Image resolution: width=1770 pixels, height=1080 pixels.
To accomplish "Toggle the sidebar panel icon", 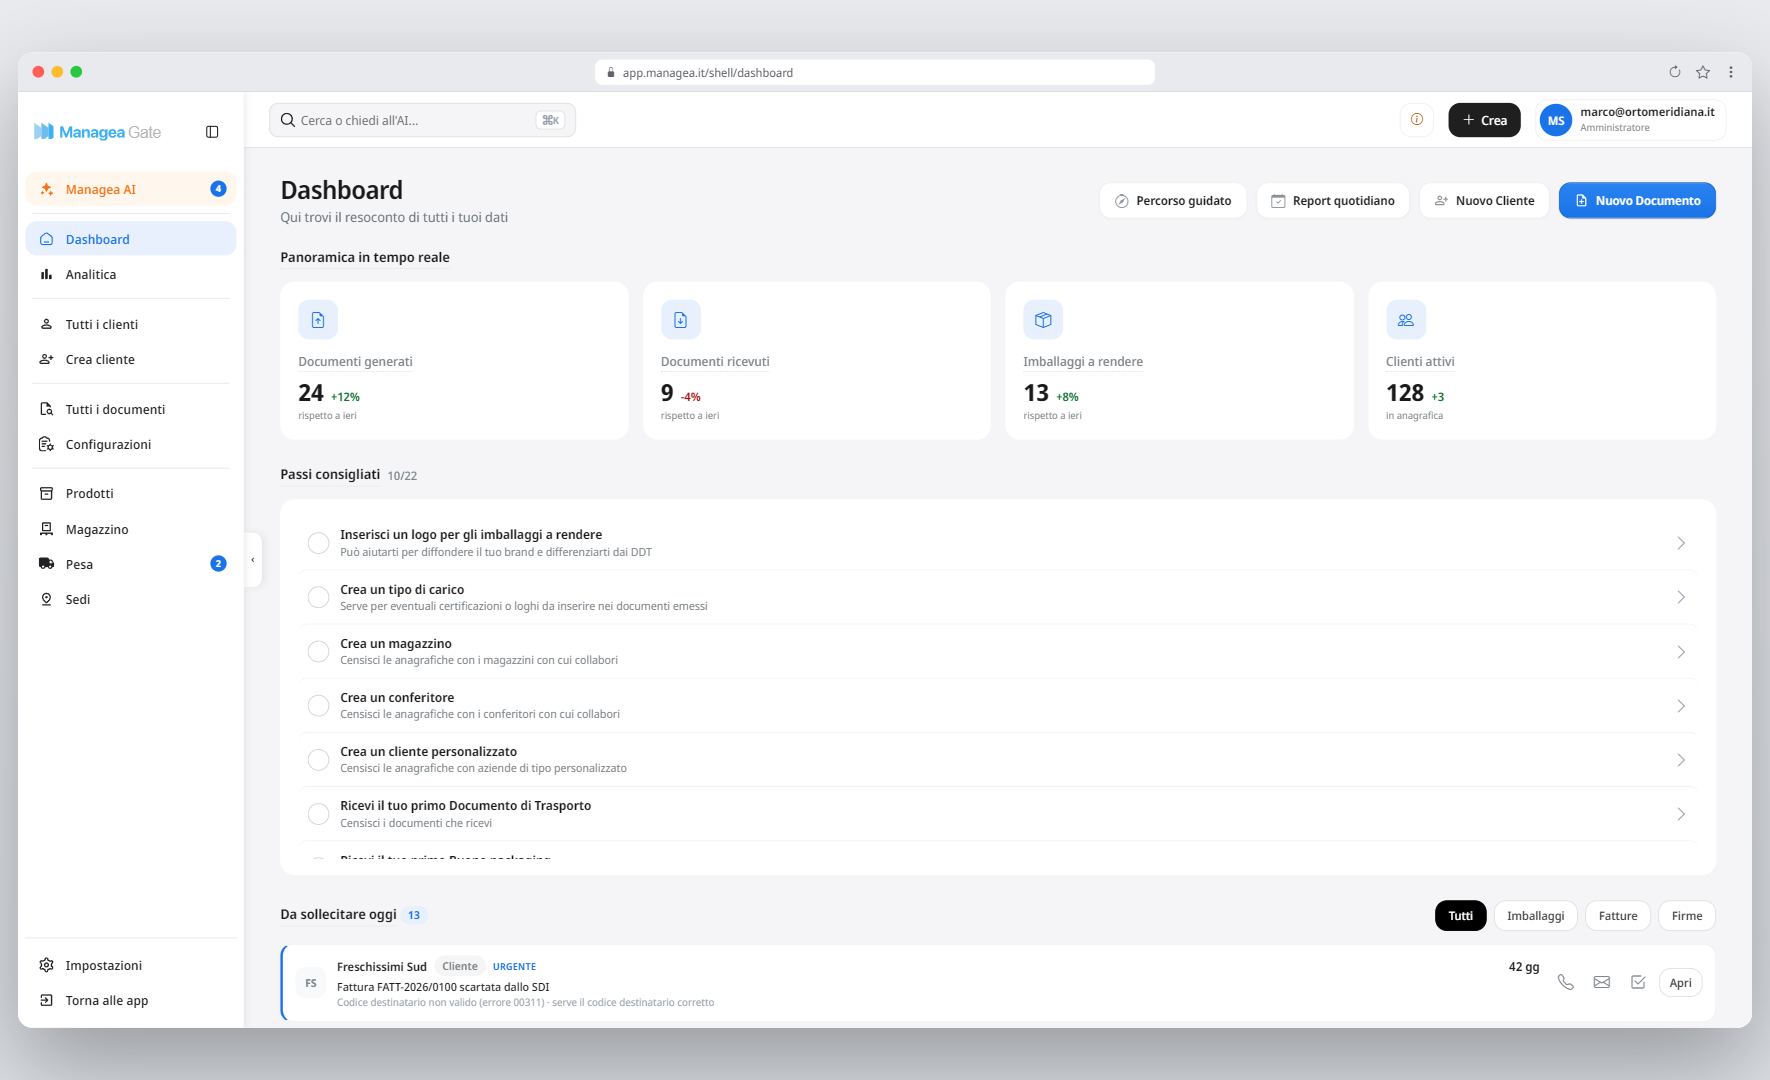I will [212, 132].
